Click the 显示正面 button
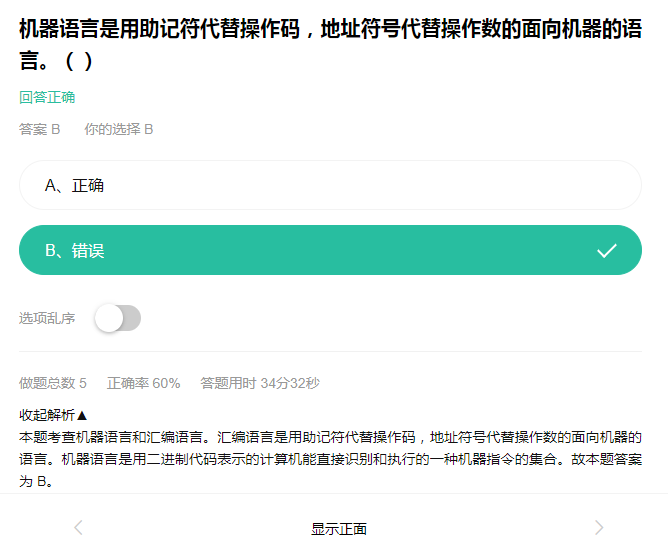 [x=339, y=529]
